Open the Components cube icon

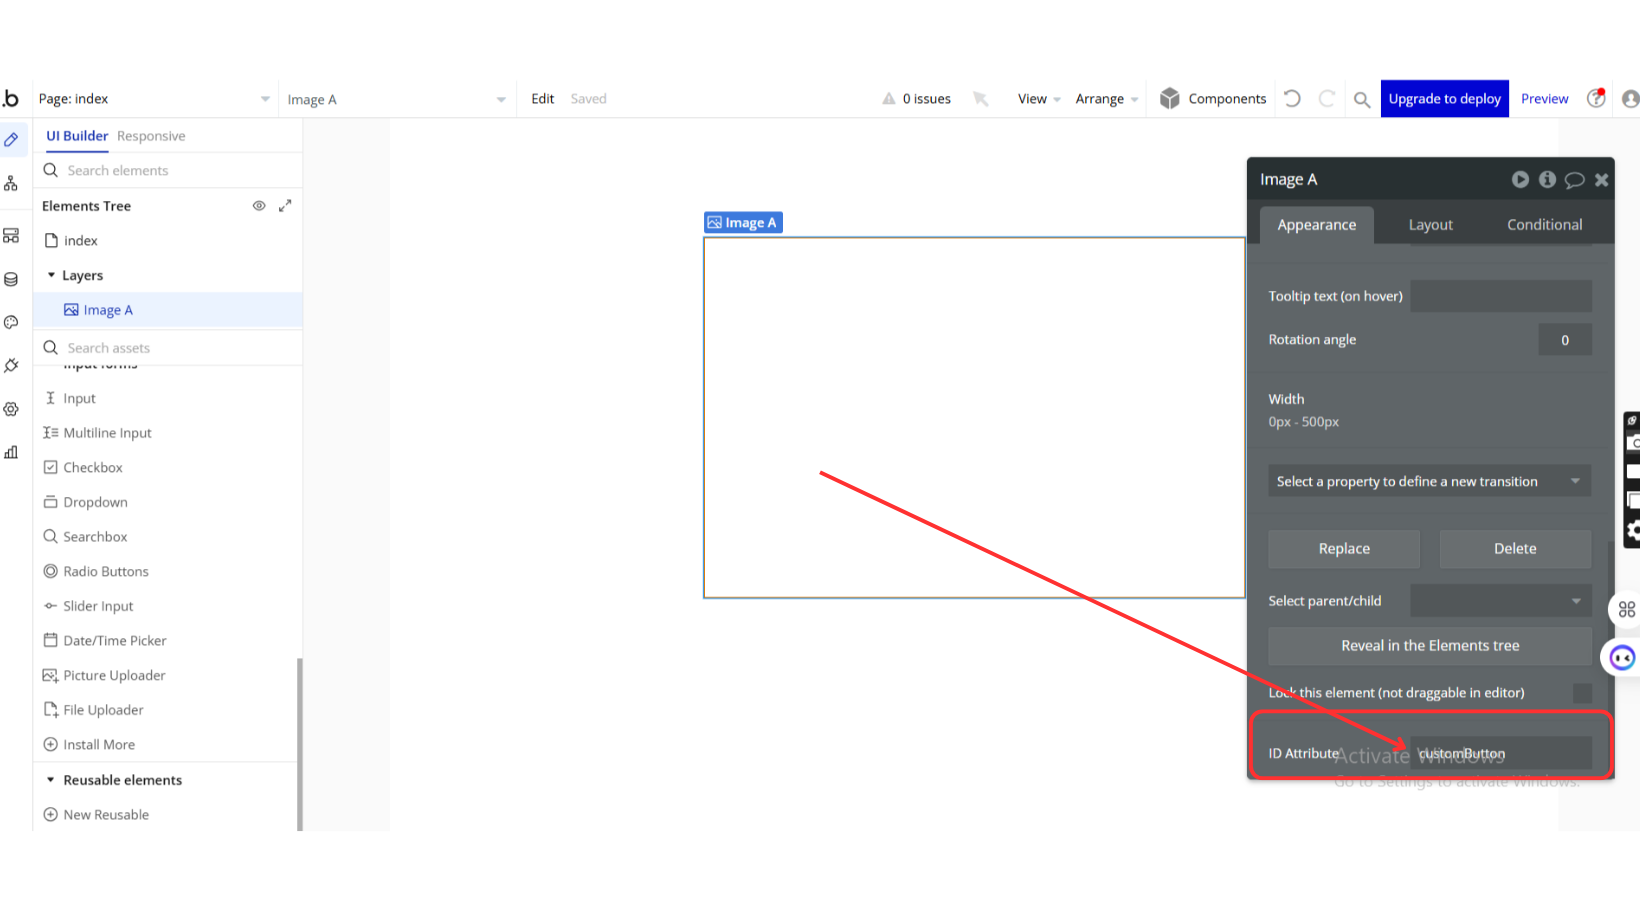(1170, 98)
